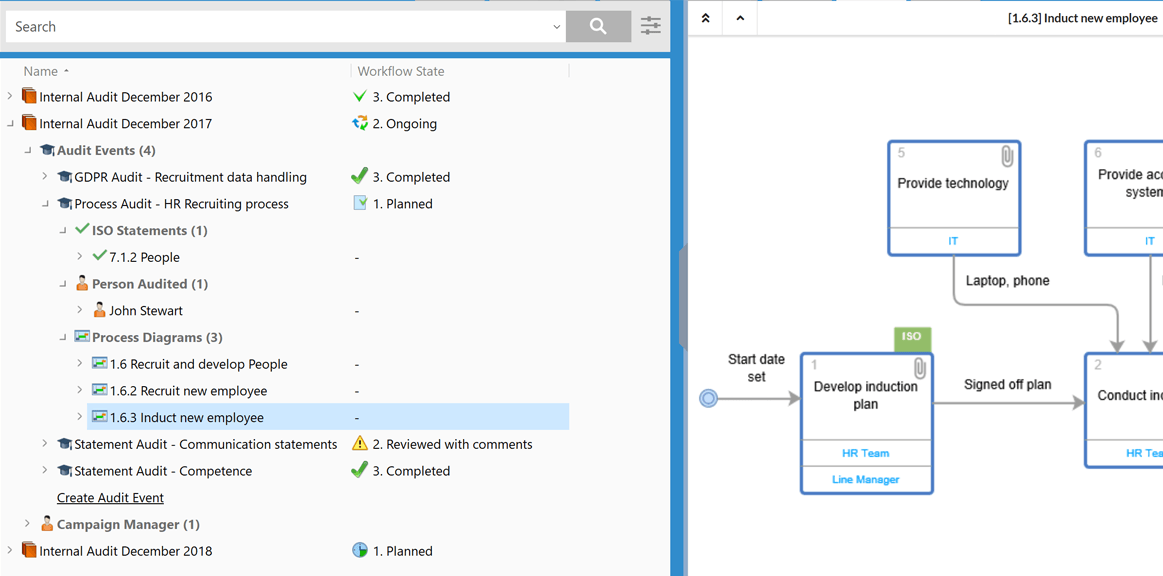Open the HR Team role link in Develop induction plan
The image size is (1163, 576).
tap(866, 453)
